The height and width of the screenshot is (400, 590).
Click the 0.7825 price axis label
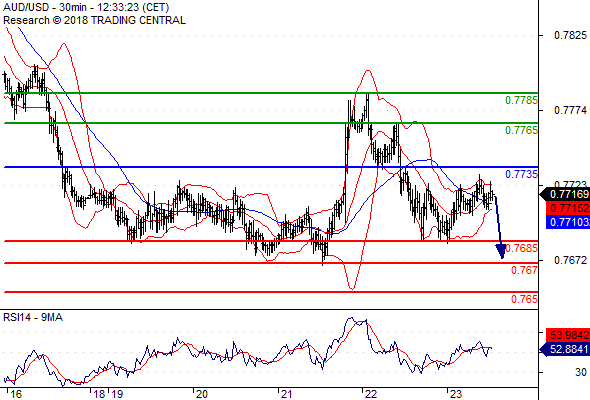570,35
